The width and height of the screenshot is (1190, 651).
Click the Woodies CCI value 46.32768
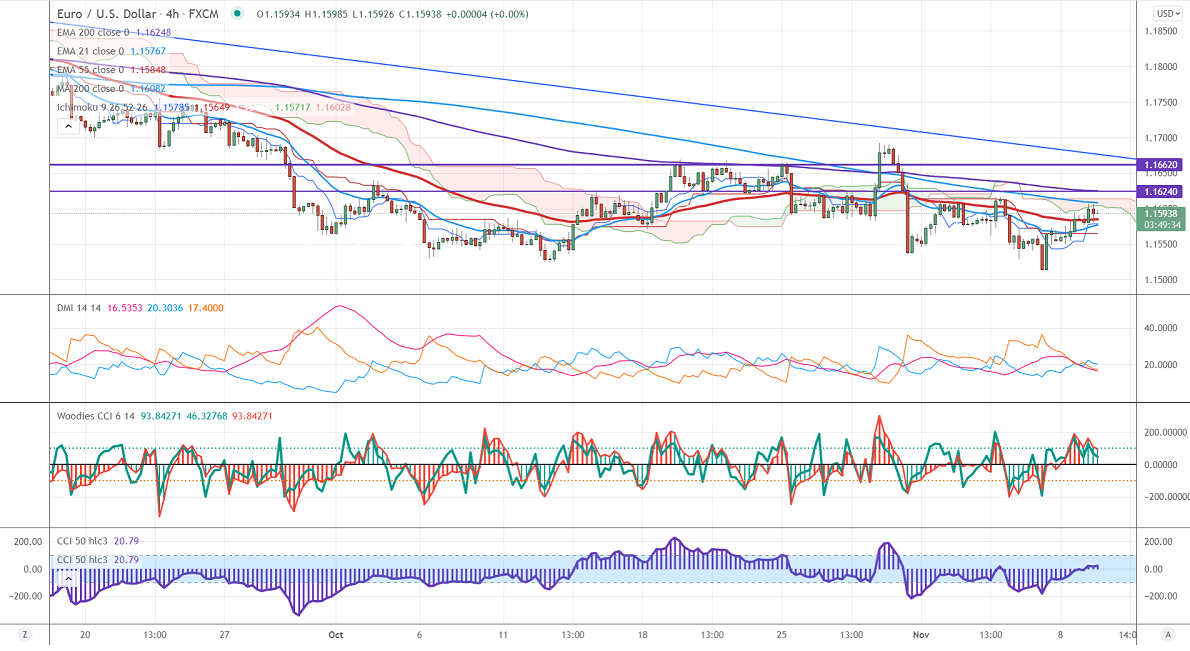click(207, 416)
